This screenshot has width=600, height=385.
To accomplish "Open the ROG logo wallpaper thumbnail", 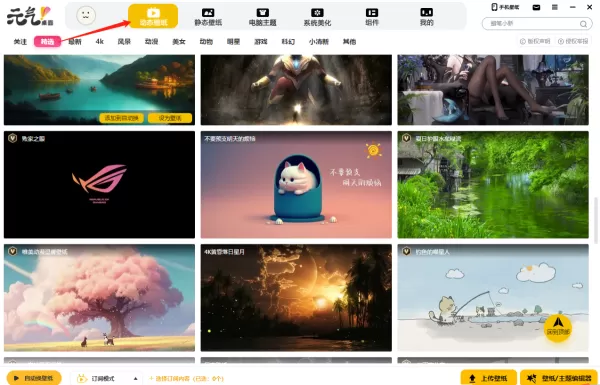I will tap(99, 184).
